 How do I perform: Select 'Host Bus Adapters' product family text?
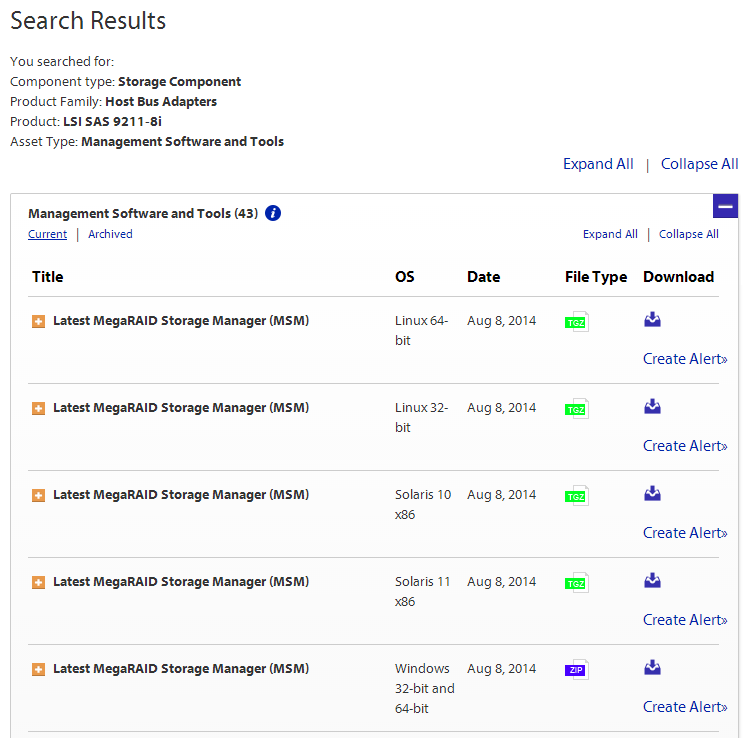click(161, 102)
